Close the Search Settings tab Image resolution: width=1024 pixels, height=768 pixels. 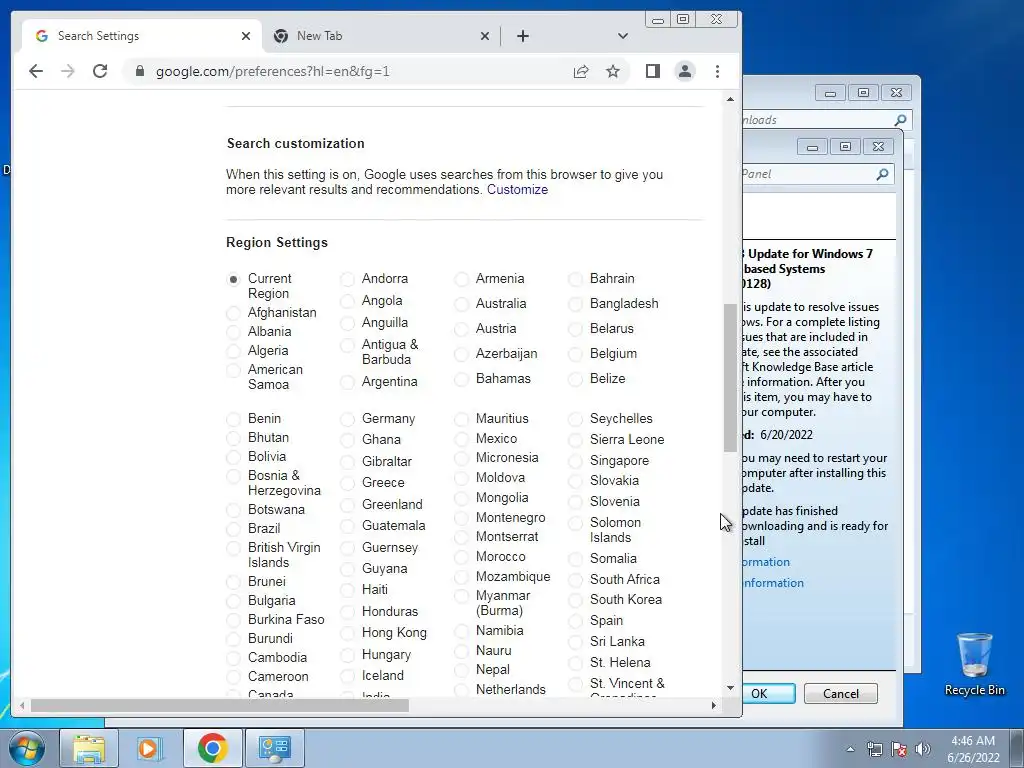[246, 36]
